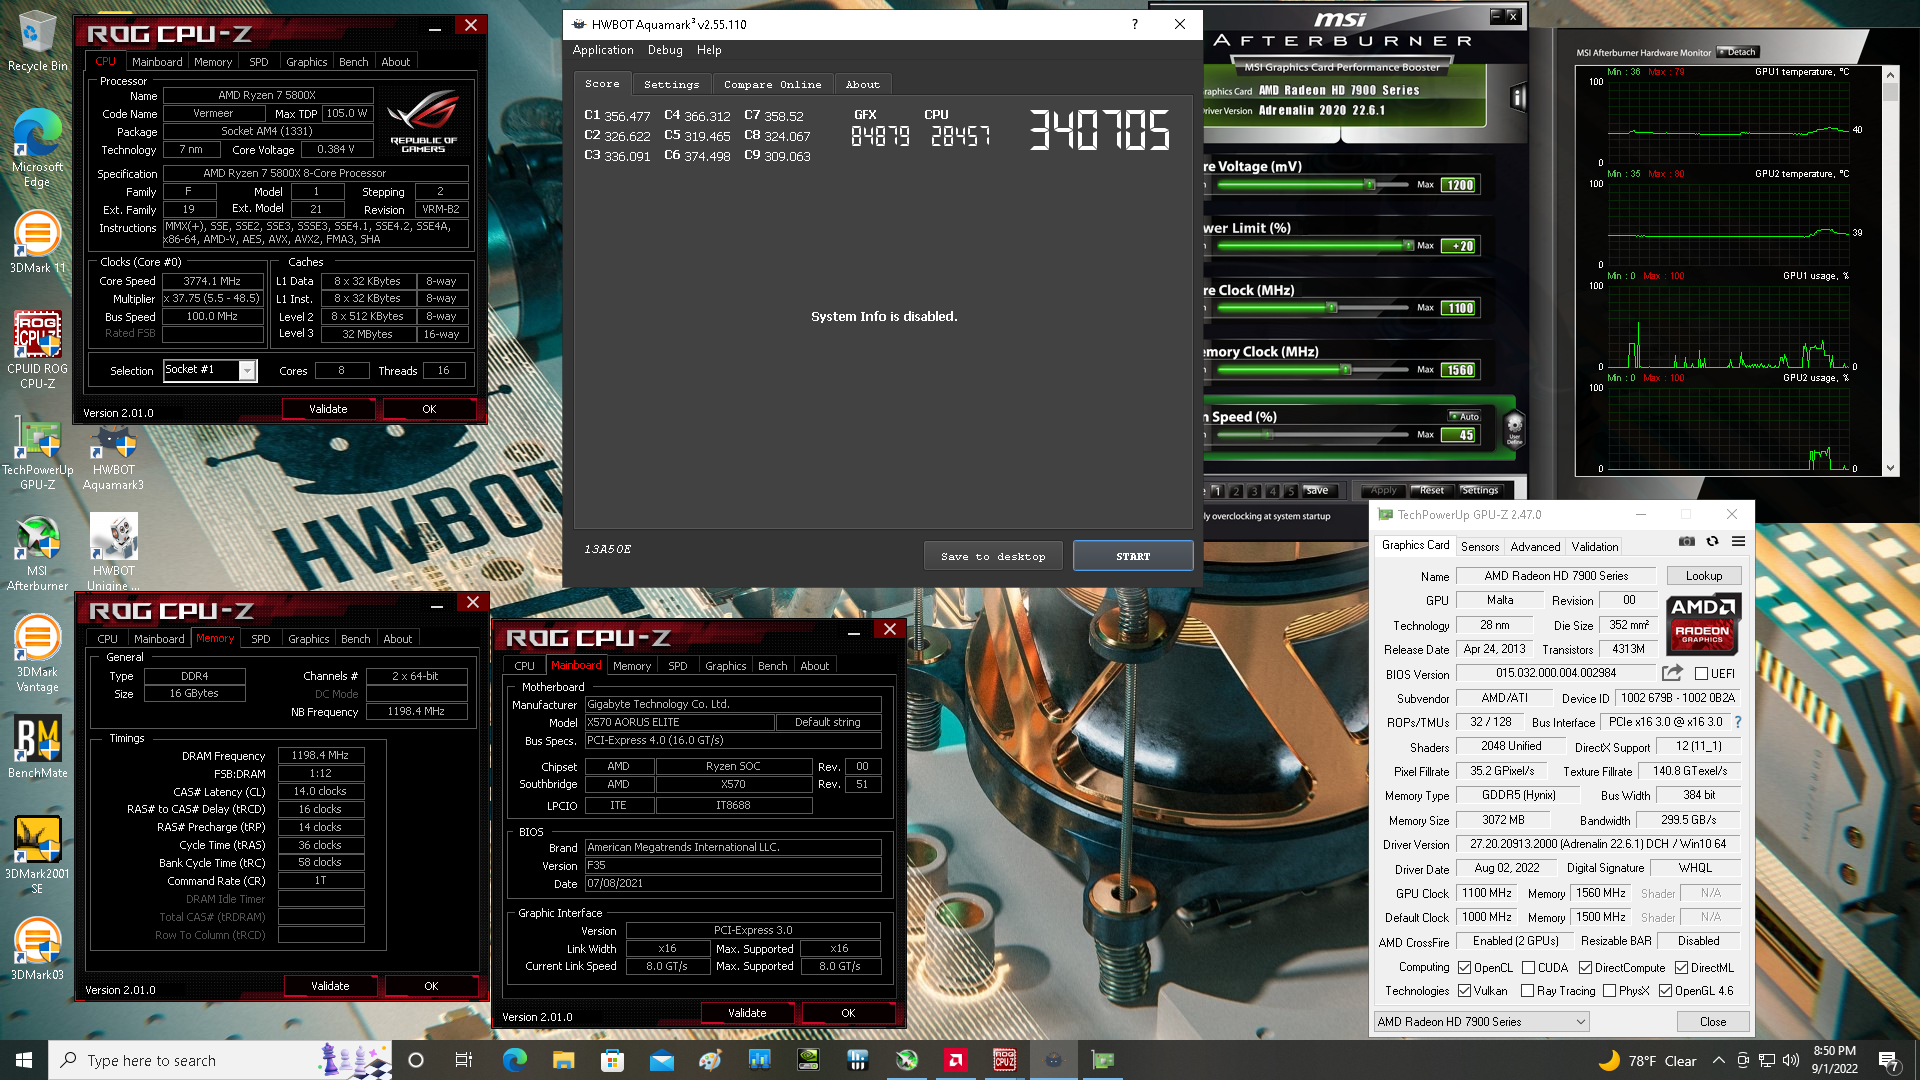Click the save profile button in Afterburner
The image size is (1920, 1080).
(x=1317, y=491)
